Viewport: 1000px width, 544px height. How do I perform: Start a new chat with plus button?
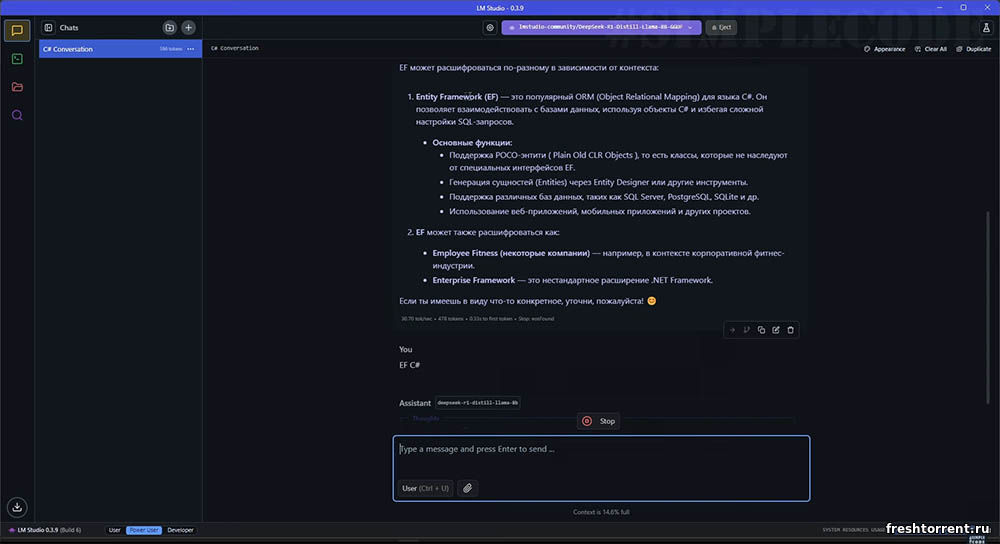188,27
